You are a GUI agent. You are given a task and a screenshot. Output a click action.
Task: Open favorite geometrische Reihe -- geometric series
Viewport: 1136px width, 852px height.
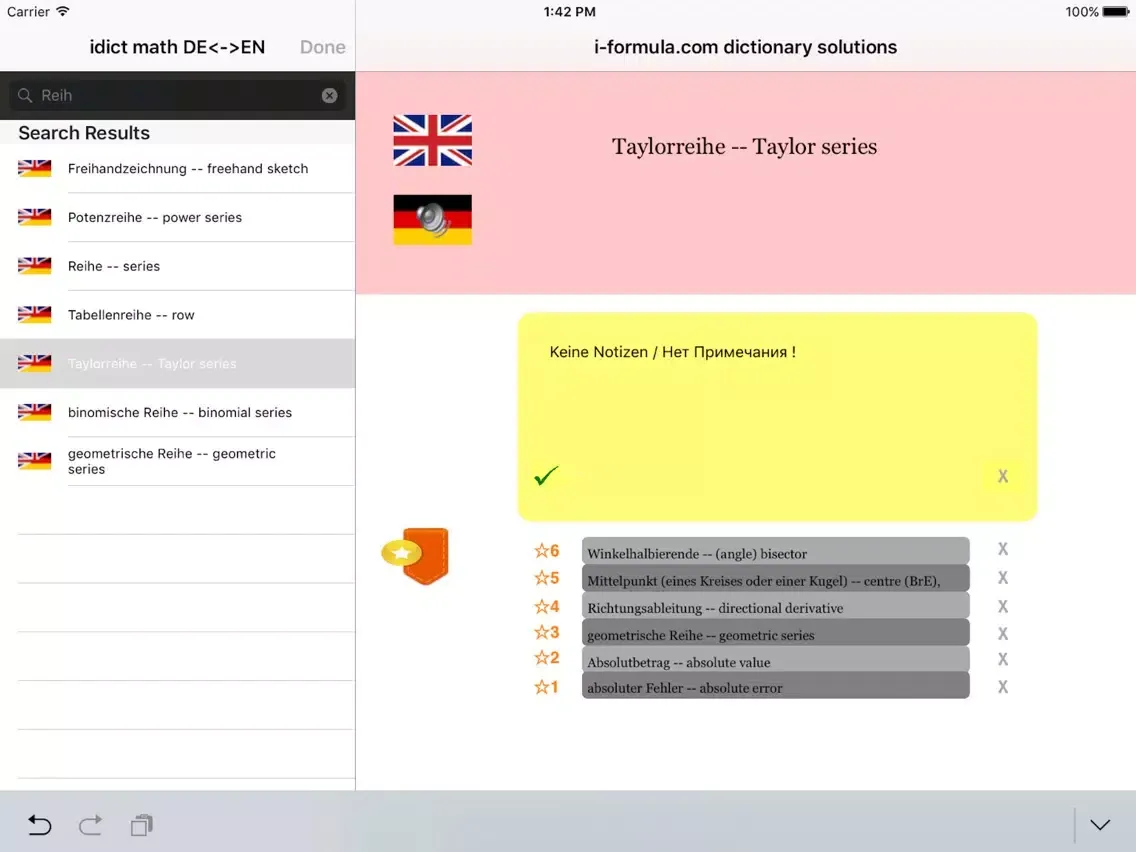point(775,633)
